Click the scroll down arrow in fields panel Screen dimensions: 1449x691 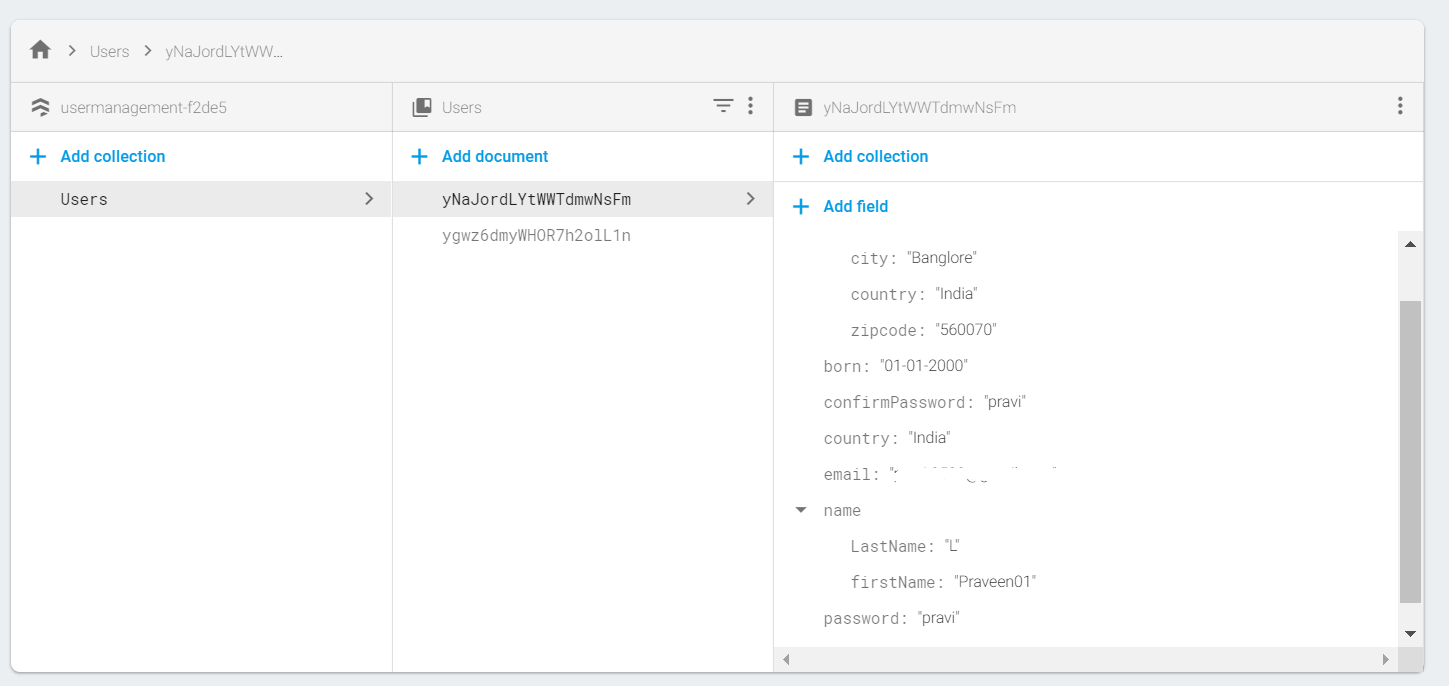1410,633
